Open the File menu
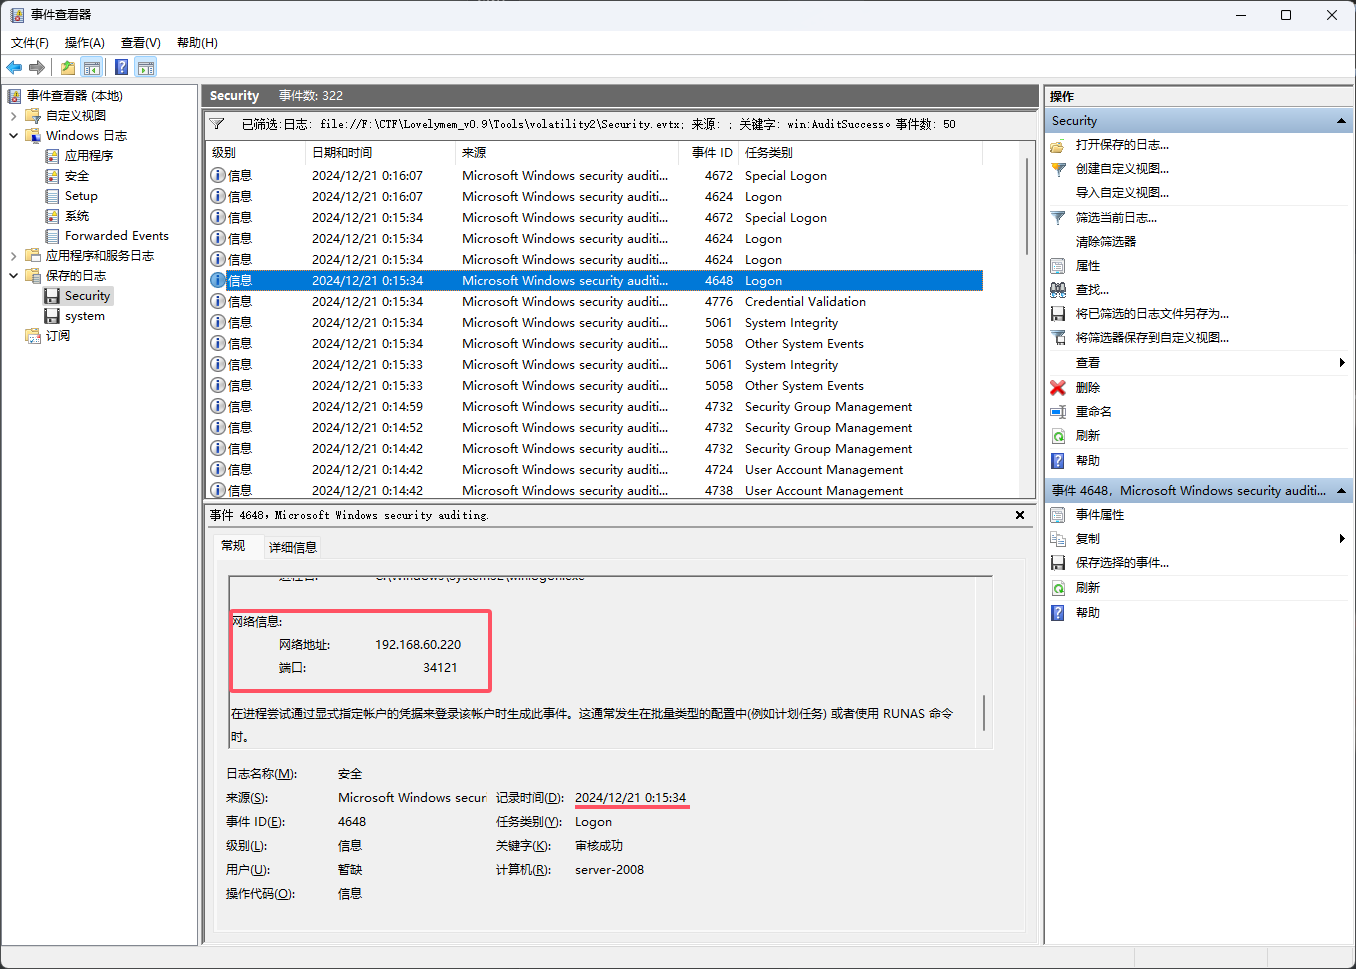1356x969 pixels. pyautogui.click(x=29, y=43)
